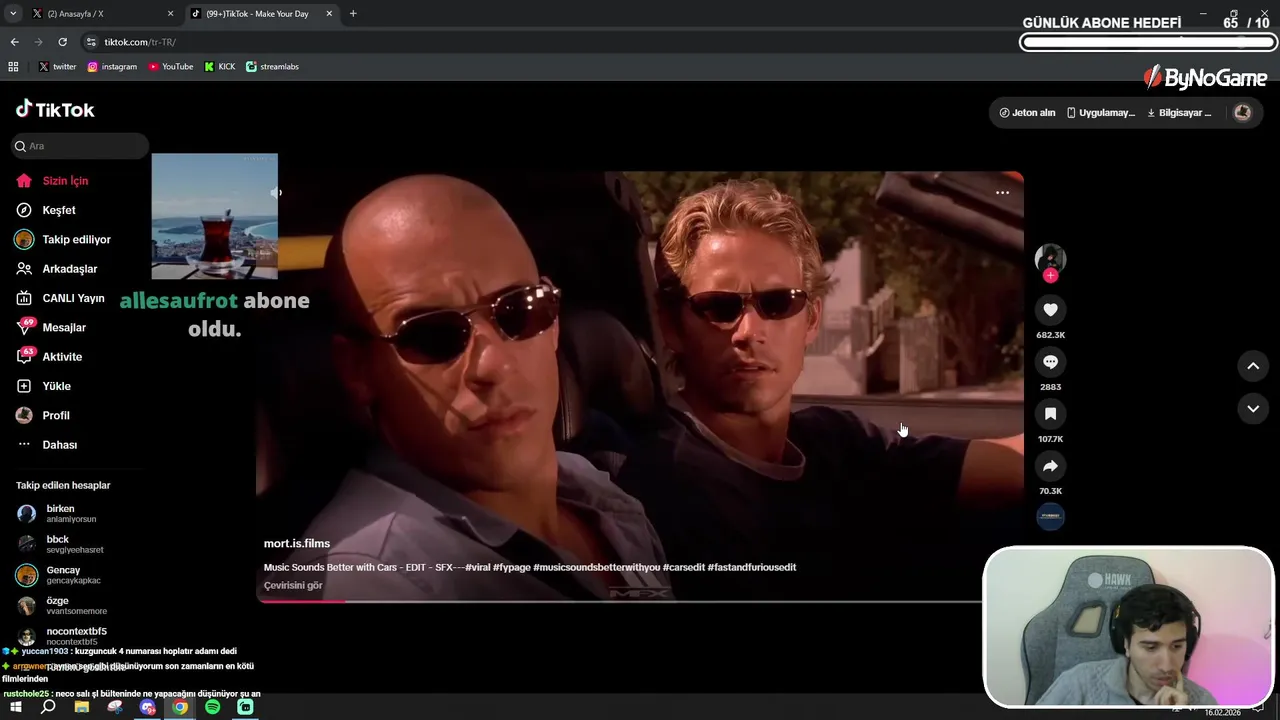Open the three-dot video options menu
The height and width of the screenshot is (720, 1280).
pos(1002,193)
